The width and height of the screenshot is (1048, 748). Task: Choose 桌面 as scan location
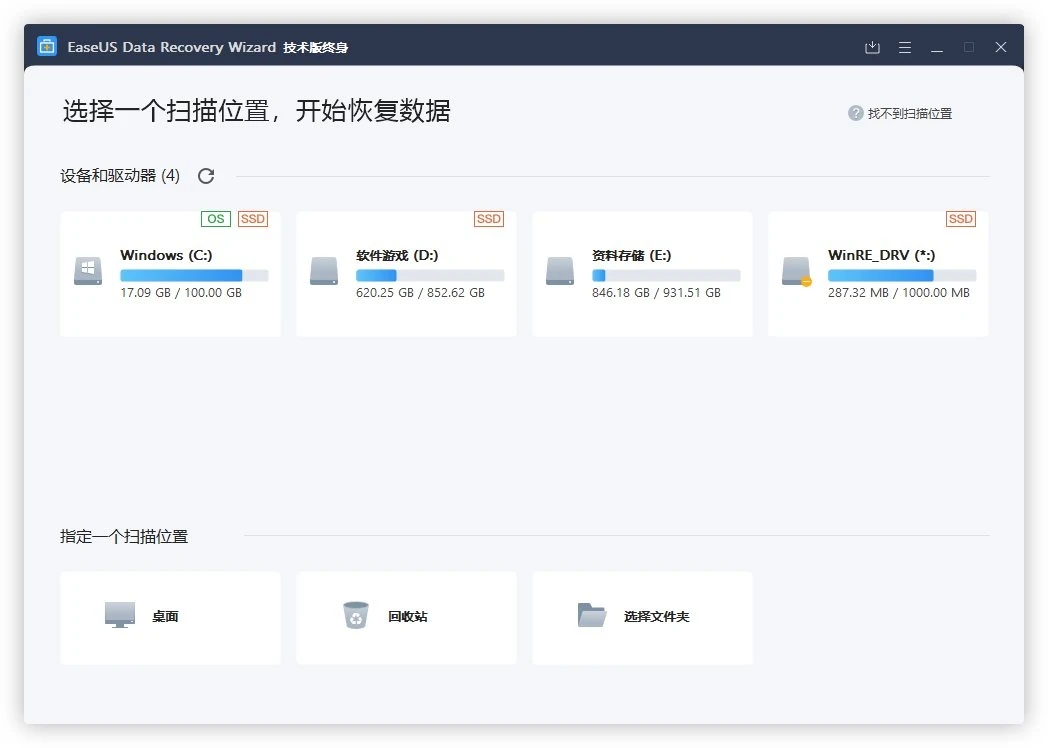tap(170, 618)
